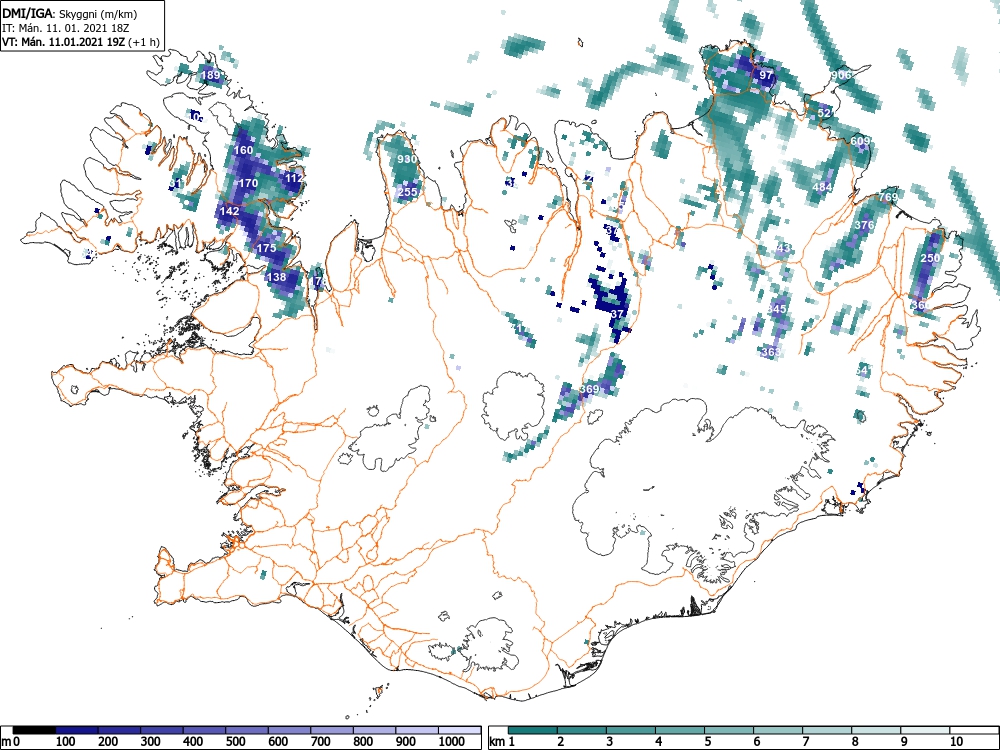Click the 'km 1' label on the legend

[x=502, y=742]
